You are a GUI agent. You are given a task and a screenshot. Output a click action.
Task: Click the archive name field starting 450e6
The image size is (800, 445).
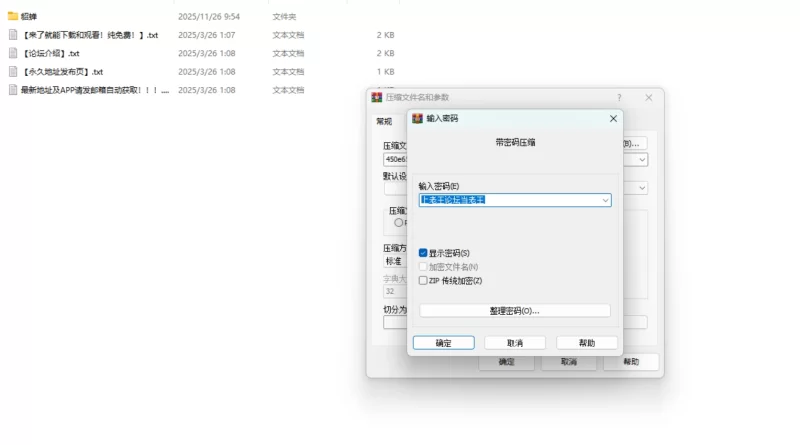click(x=395, y=160)
